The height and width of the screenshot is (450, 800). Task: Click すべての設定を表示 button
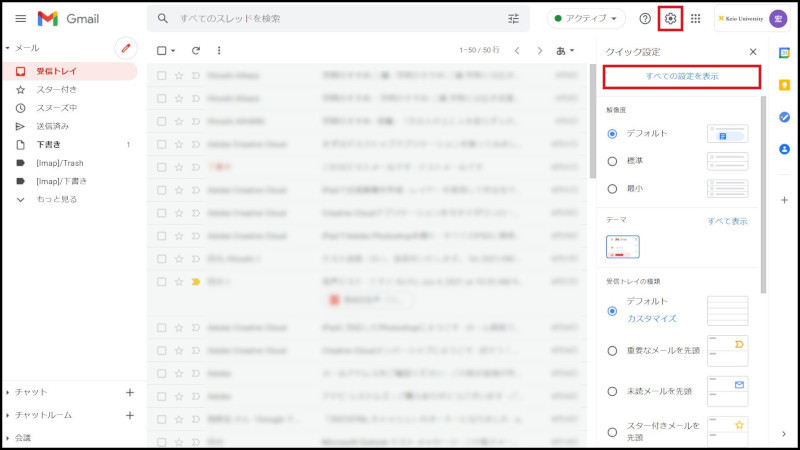(x=682, y=76)
